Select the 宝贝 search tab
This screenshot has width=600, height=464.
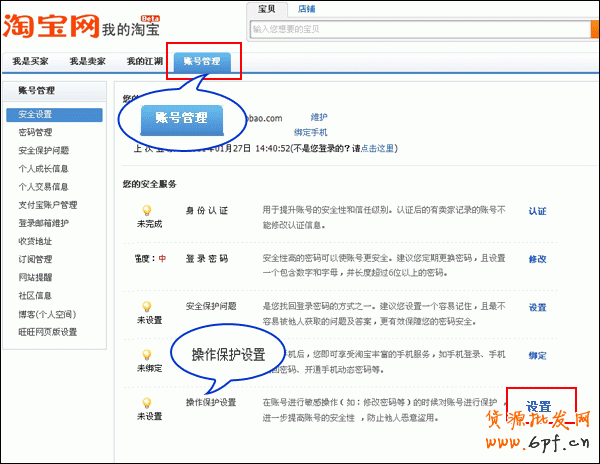pos(267,9)
